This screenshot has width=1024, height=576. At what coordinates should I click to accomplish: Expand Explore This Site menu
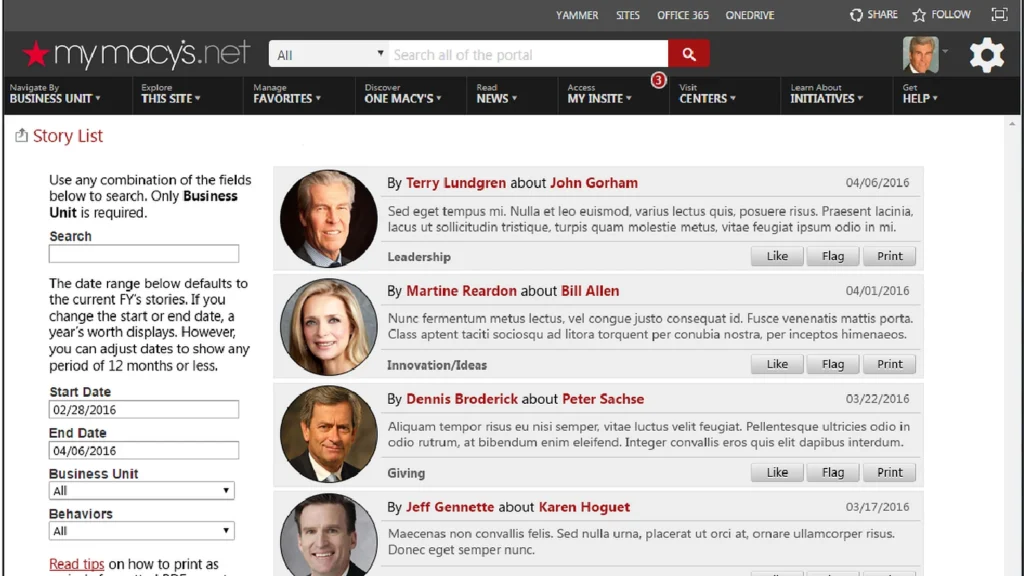(170, 94)
